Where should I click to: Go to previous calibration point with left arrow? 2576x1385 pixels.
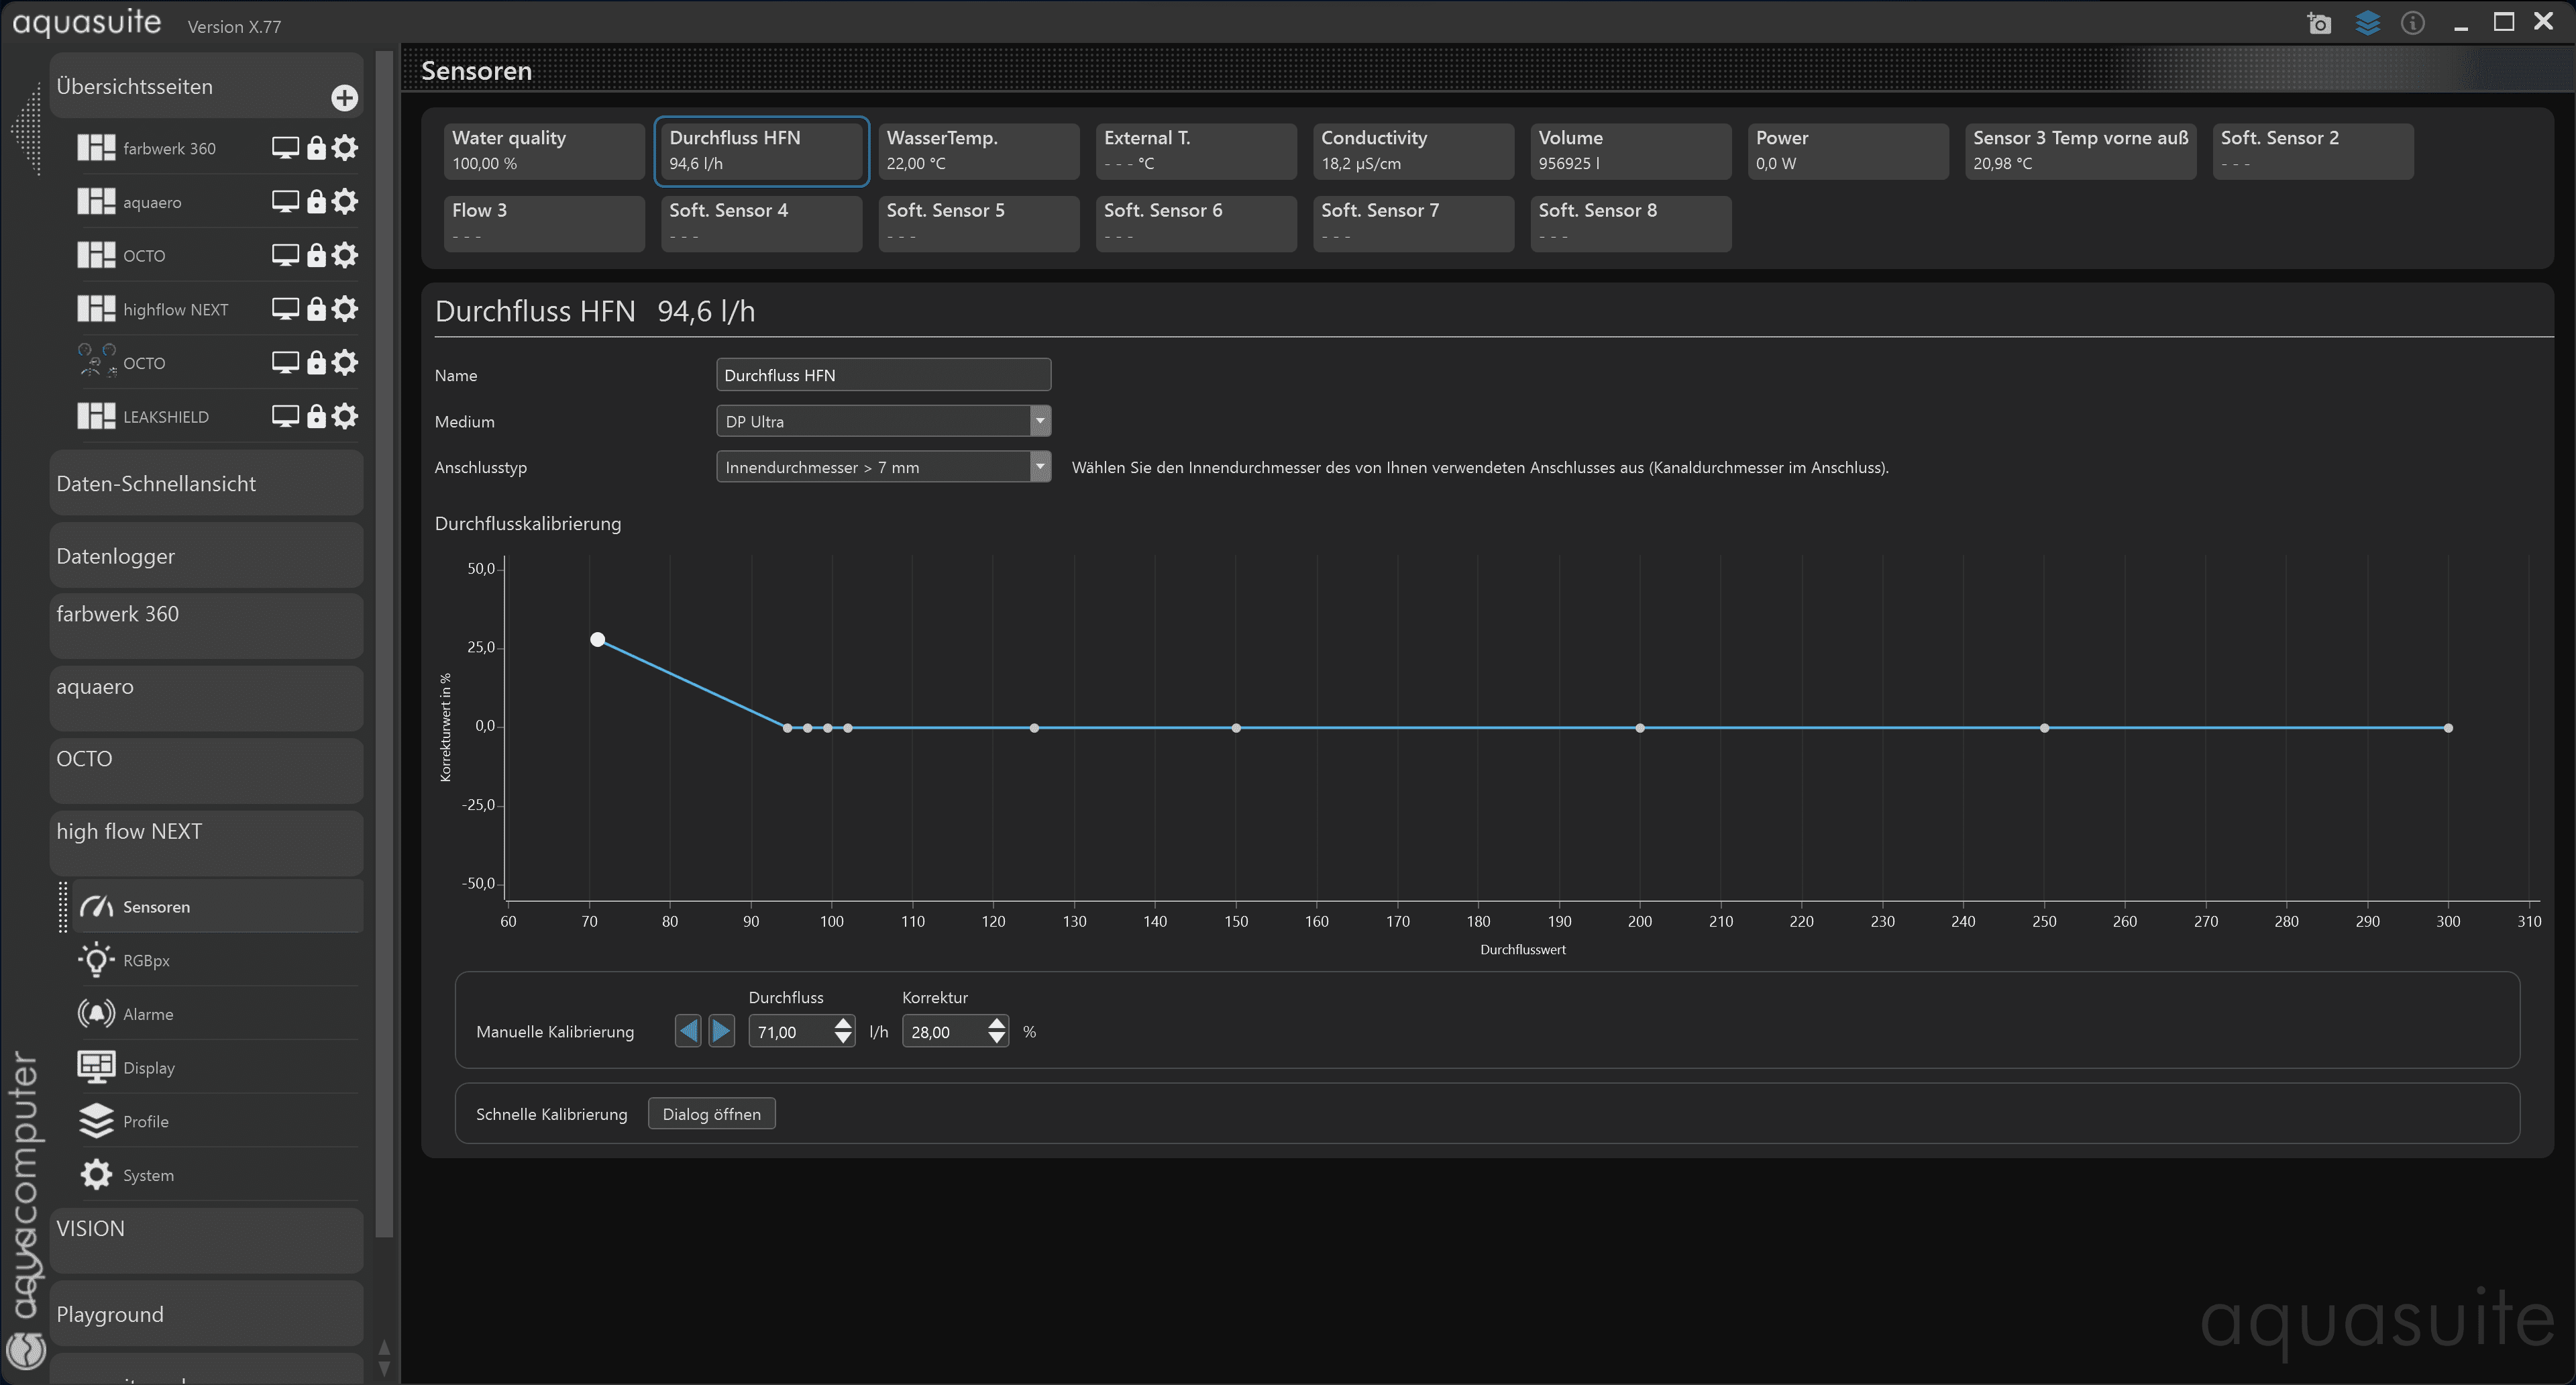[688, 1031]
